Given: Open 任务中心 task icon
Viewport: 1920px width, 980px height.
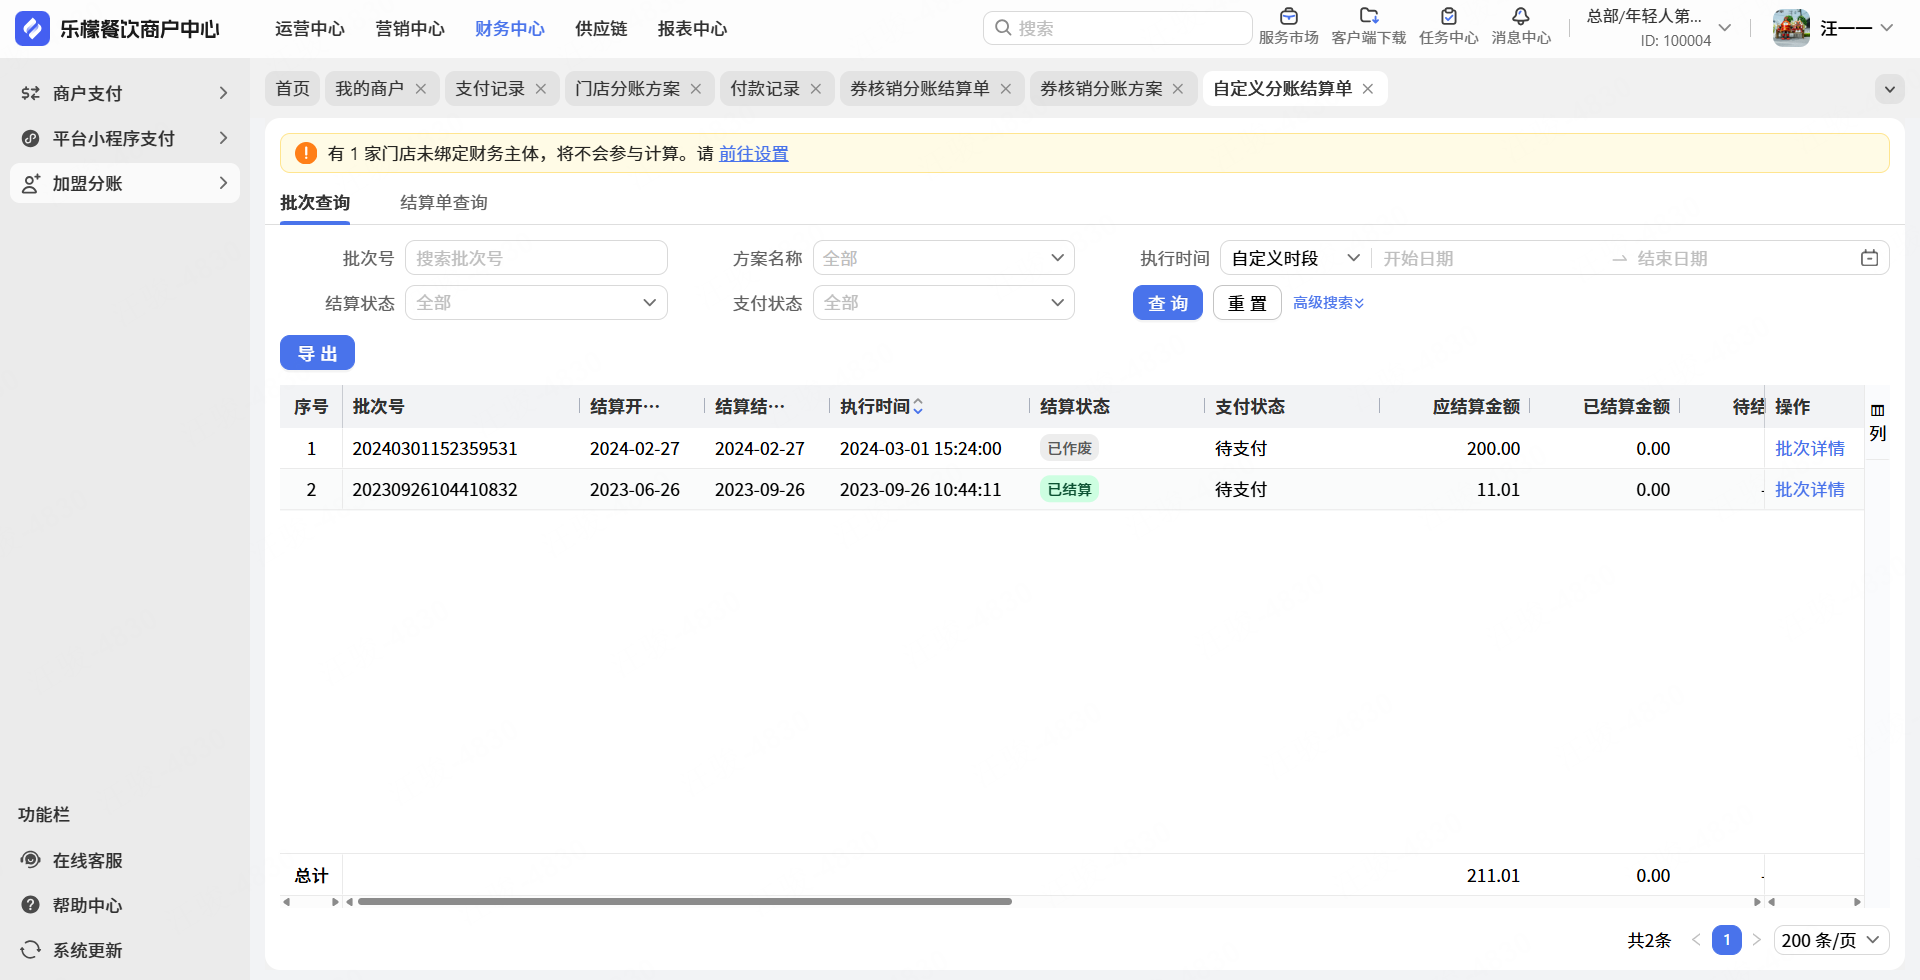Looking at the screenshot, I should click(x=1448, y=17).
